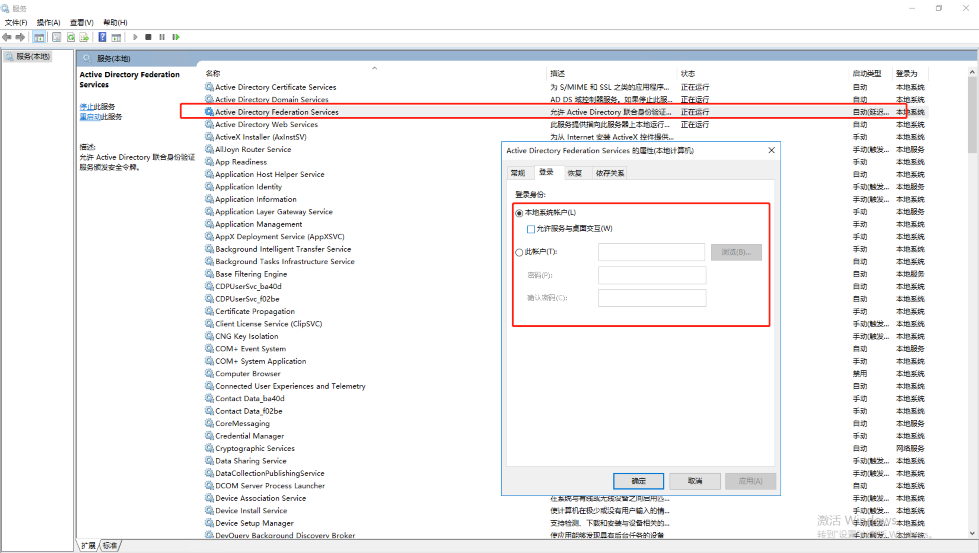Image resolution: width=979 pixels, height=553 pixels.
Task: Click the scrollbar up arrow of services list
Action: point(972,73)
